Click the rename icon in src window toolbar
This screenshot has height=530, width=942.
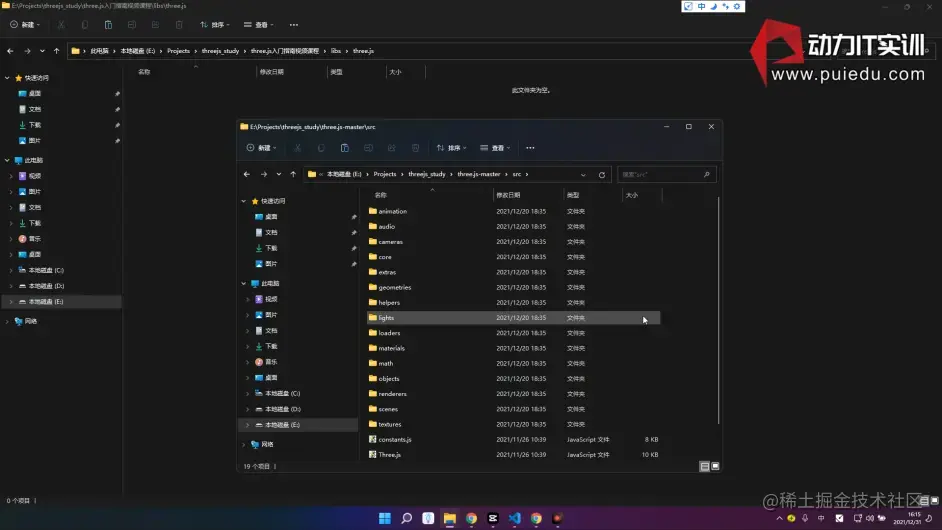point(368,148)
